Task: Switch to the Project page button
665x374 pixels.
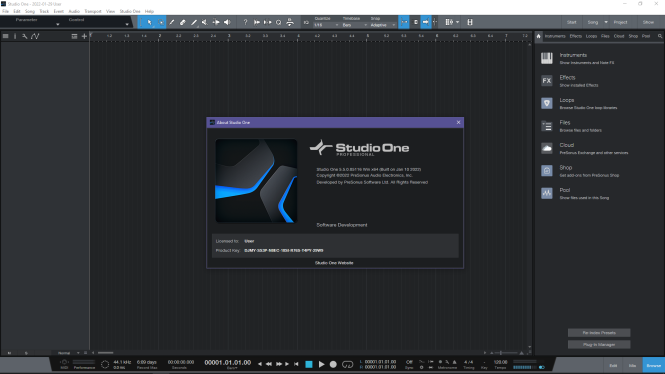Action: (x=620, y=22)
